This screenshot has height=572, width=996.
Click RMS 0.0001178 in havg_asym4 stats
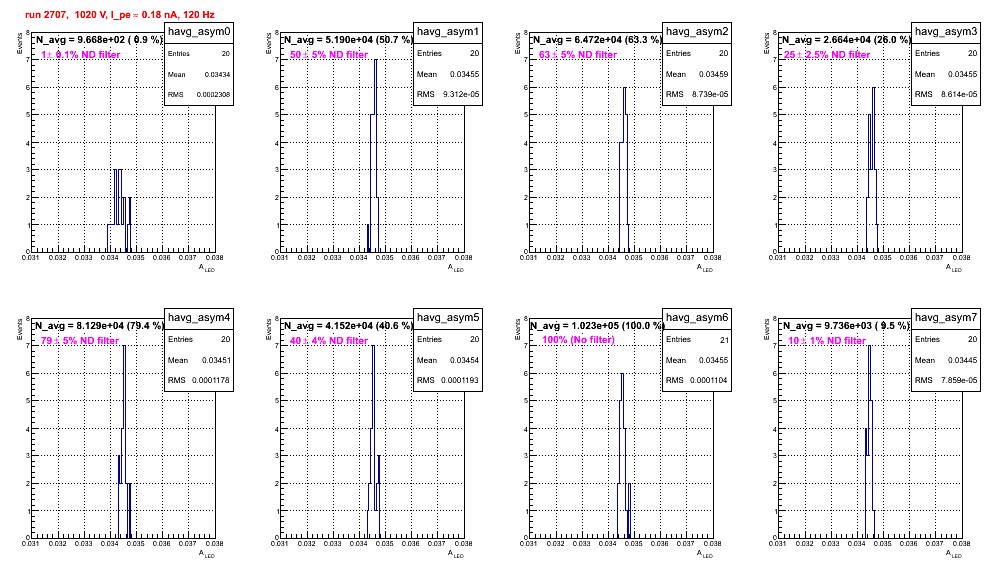click(x=199, y=380)
